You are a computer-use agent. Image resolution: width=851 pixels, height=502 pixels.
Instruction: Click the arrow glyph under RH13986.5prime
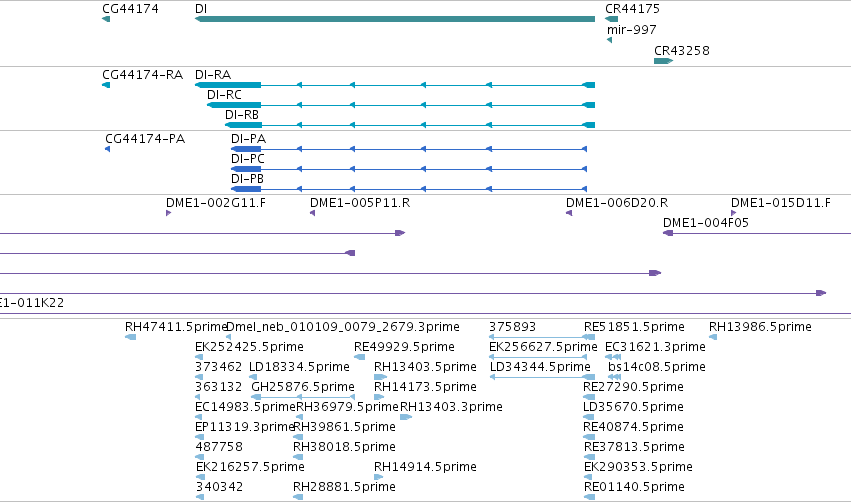coord(713,337)
